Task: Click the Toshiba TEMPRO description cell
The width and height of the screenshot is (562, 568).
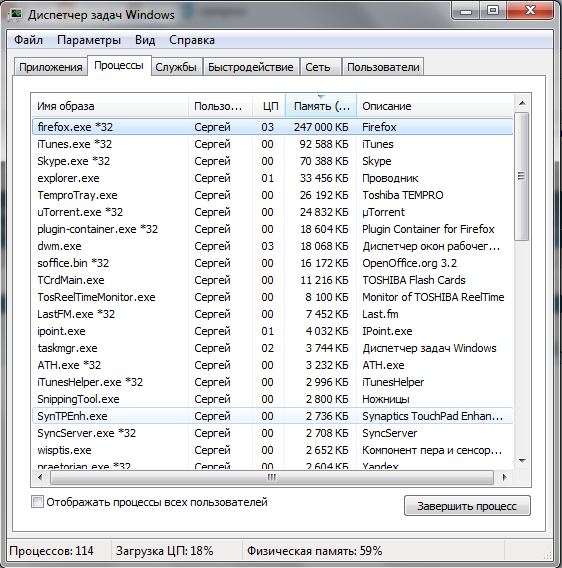Action: click(x=403, y=195)
